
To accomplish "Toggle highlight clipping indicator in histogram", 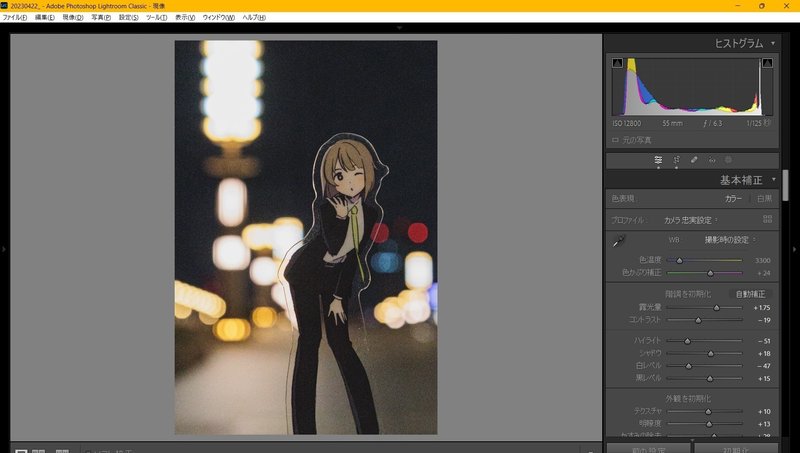I will (767, 63).
